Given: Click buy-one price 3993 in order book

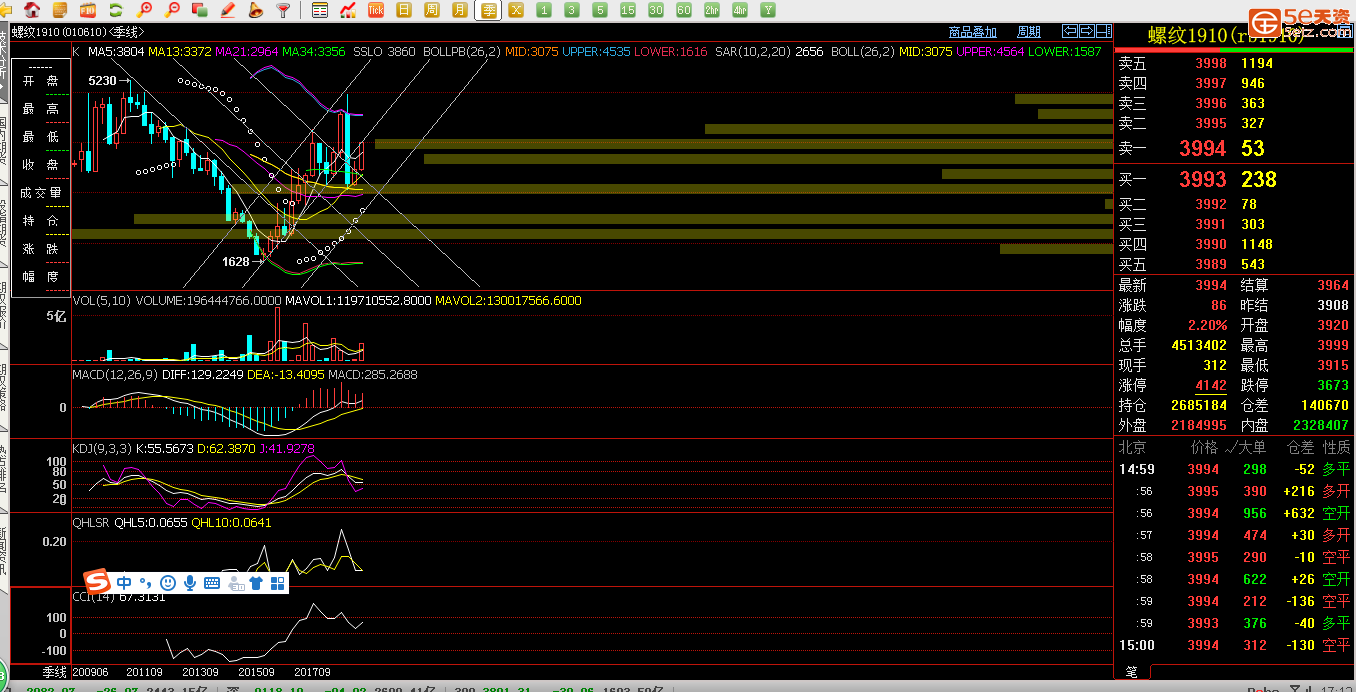Looking at the screenshot, I should 1203,180.
